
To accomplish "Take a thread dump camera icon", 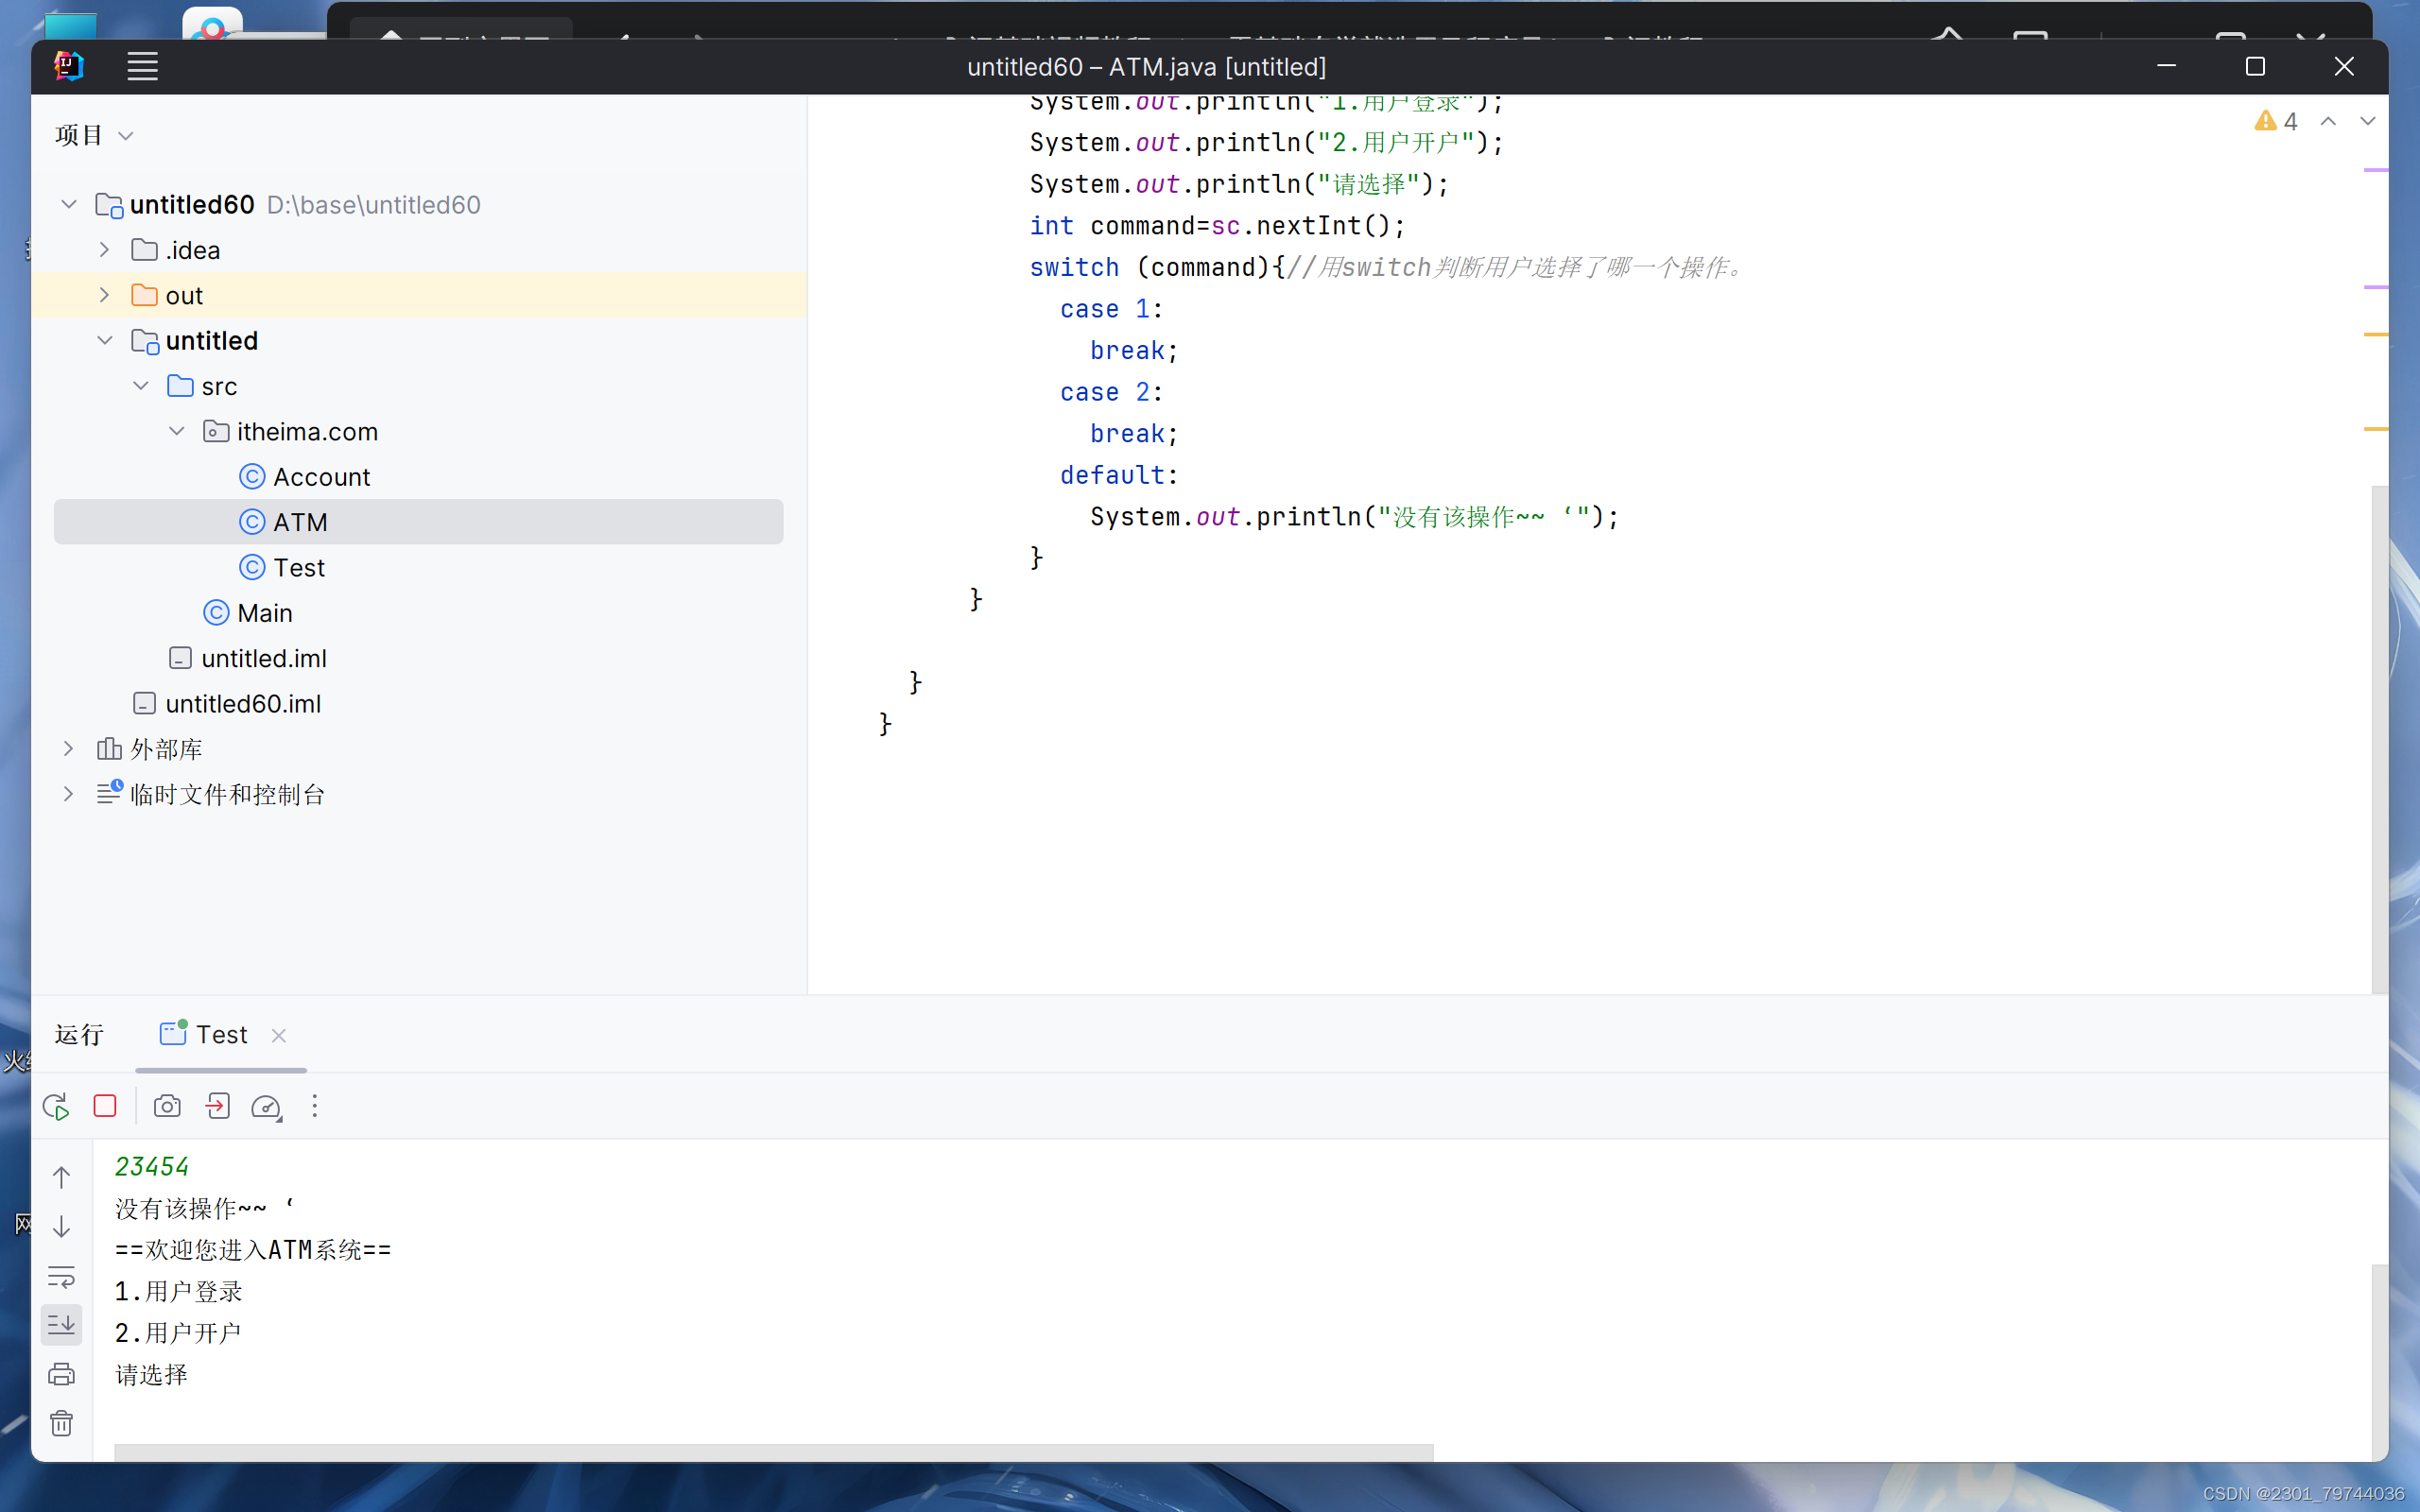I will [x=167, y=1106].
